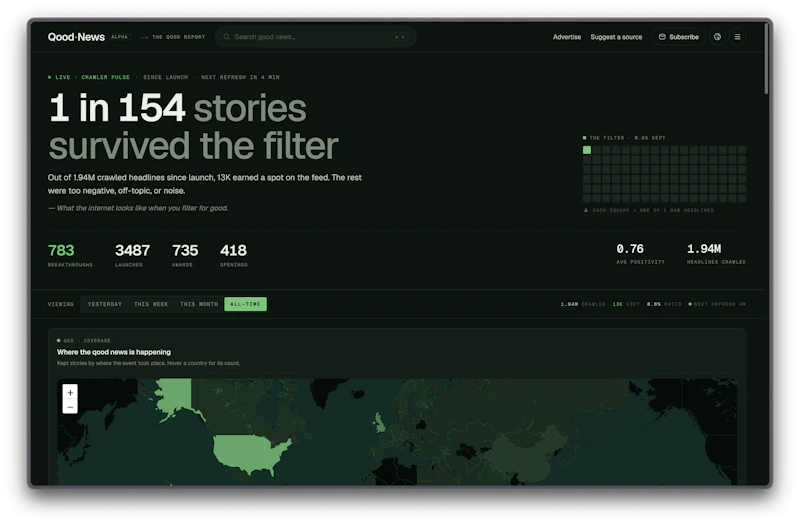Select the All-Time viewing tab
Image resolution: width=800 pixels, height=525 pixels.
coord(245,304)
